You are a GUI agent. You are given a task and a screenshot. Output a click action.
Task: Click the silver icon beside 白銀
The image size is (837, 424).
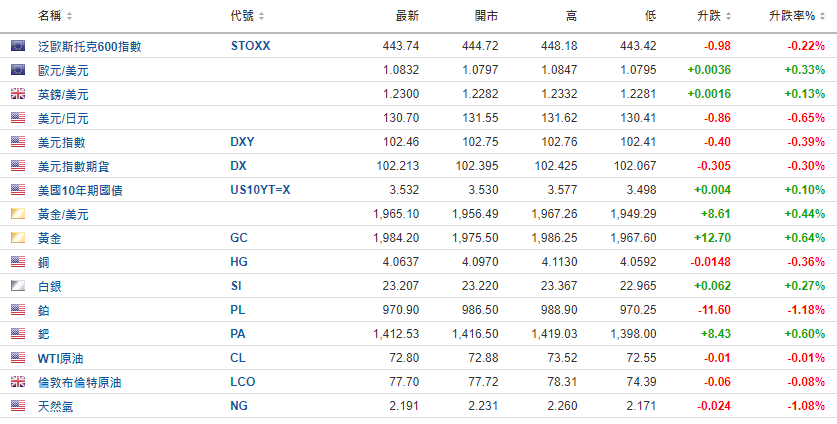tap(18, 286)
